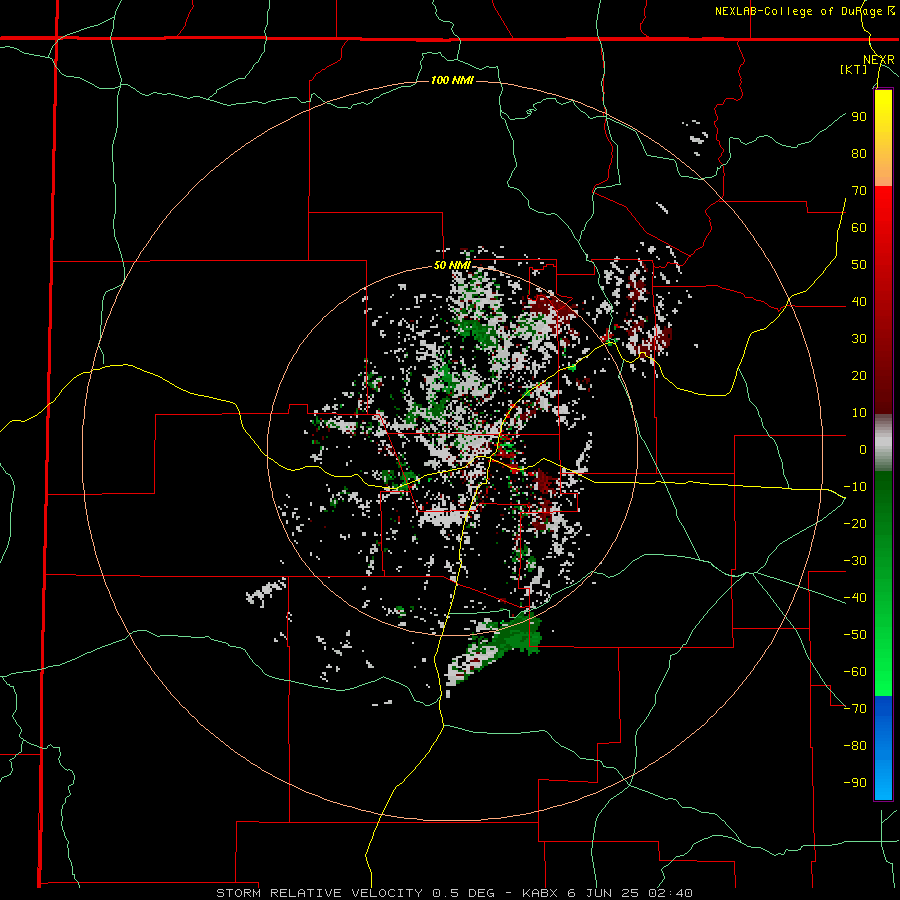The width and height of the screenshot is (900, 900).
Task: Select the -70 scale value
Action: point(855,709)
